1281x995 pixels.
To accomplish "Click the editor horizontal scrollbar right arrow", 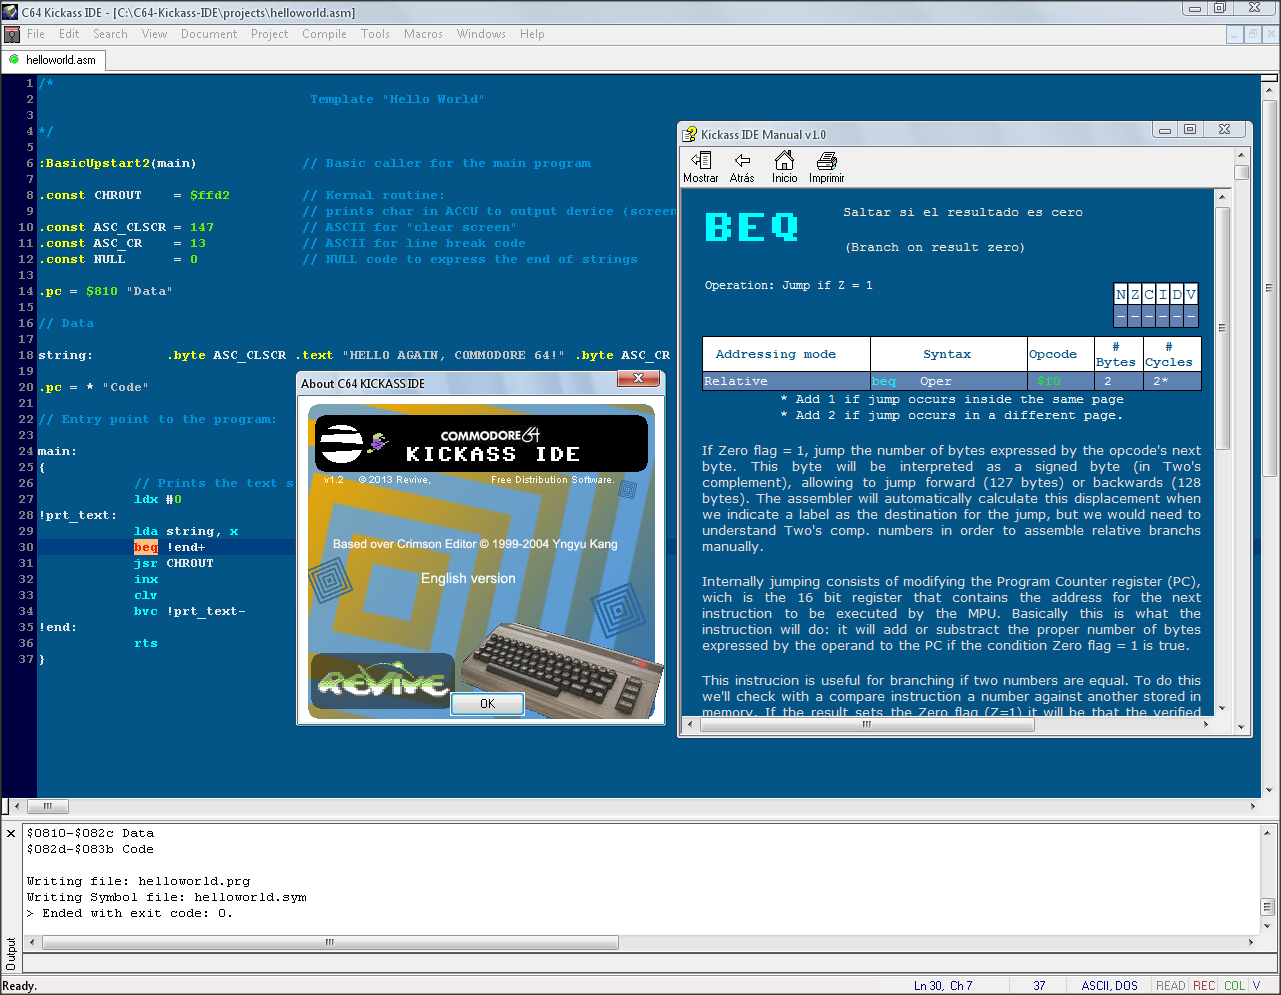I will click(1254, 806).
